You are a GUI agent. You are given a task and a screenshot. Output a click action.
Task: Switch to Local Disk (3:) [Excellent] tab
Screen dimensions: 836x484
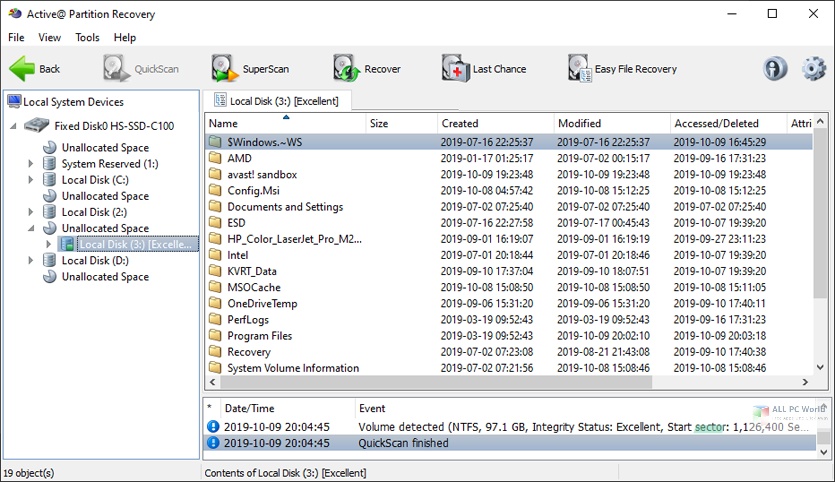[x=276, y=101]
